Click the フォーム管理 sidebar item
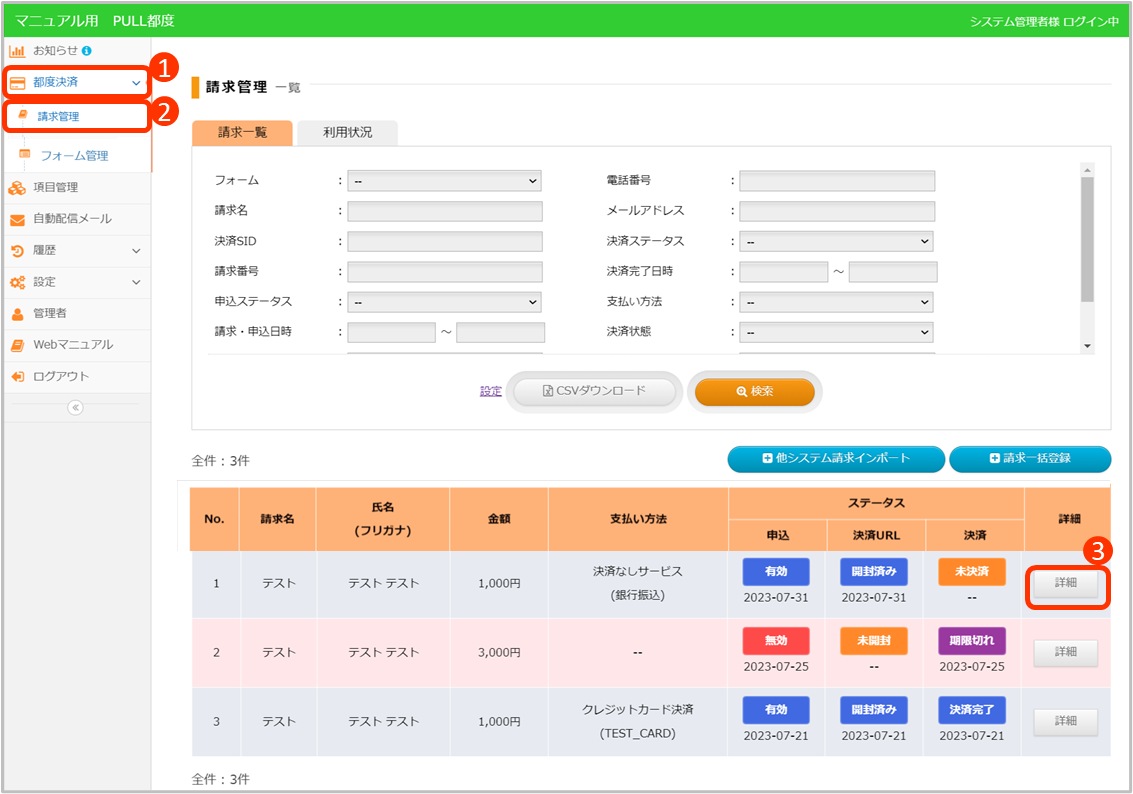 point(74,155)
